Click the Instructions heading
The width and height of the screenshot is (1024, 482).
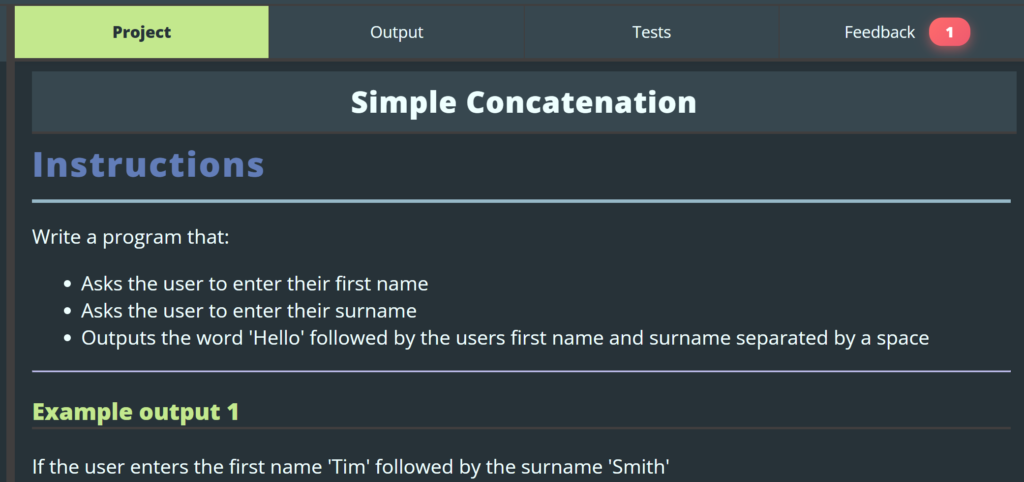coord(148,164)
